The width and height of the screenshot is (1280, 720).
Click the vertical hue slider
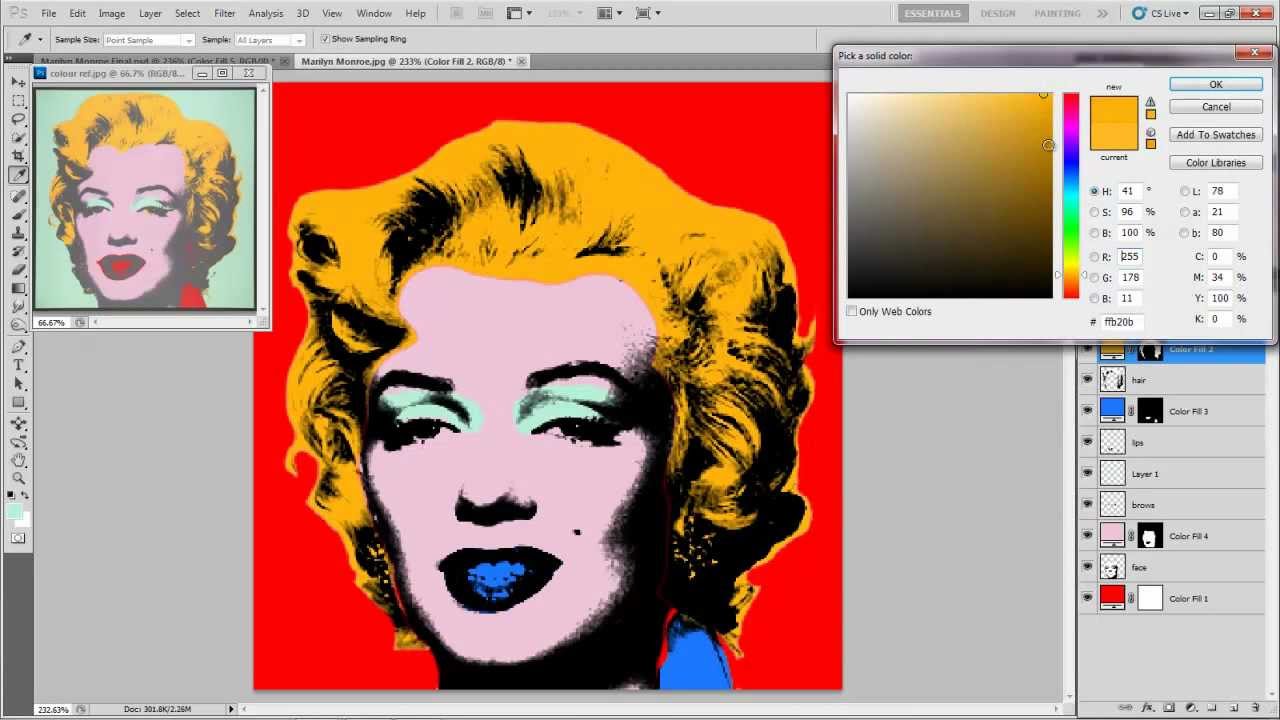tap(1071, 195)
